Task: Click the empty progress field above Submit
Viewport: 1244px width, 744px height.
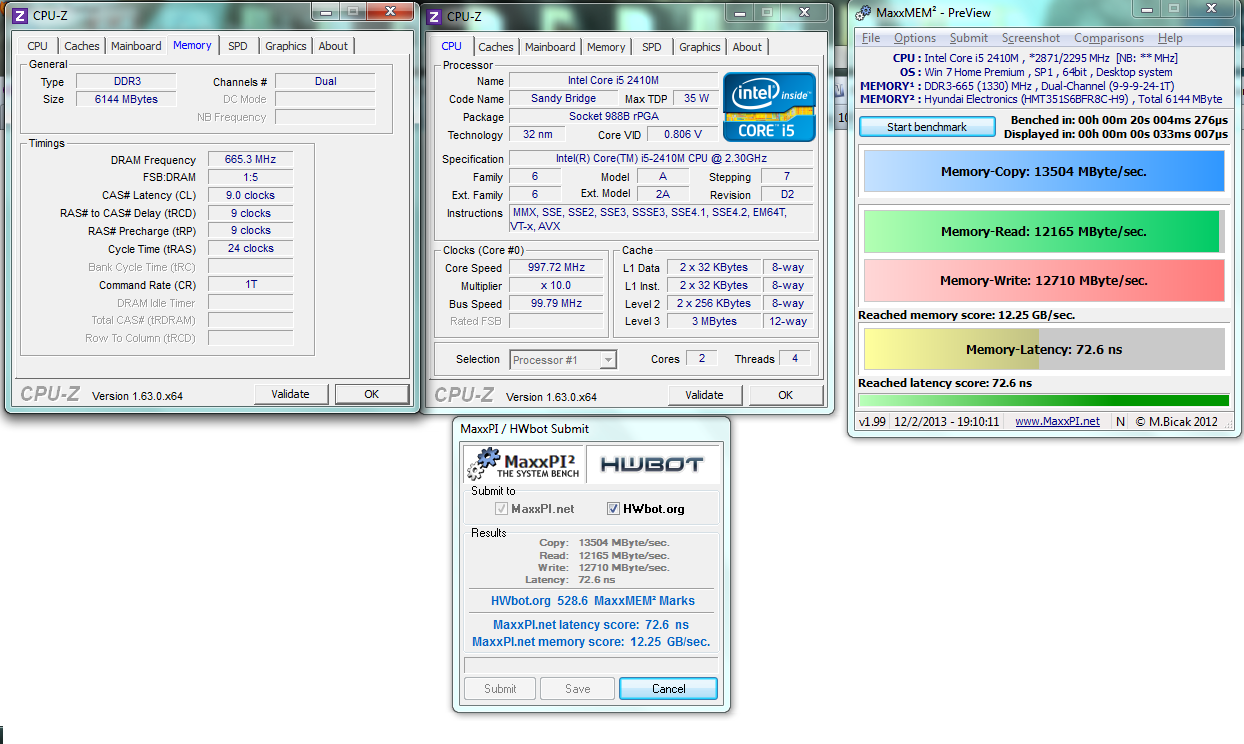Action: (590, 665)
